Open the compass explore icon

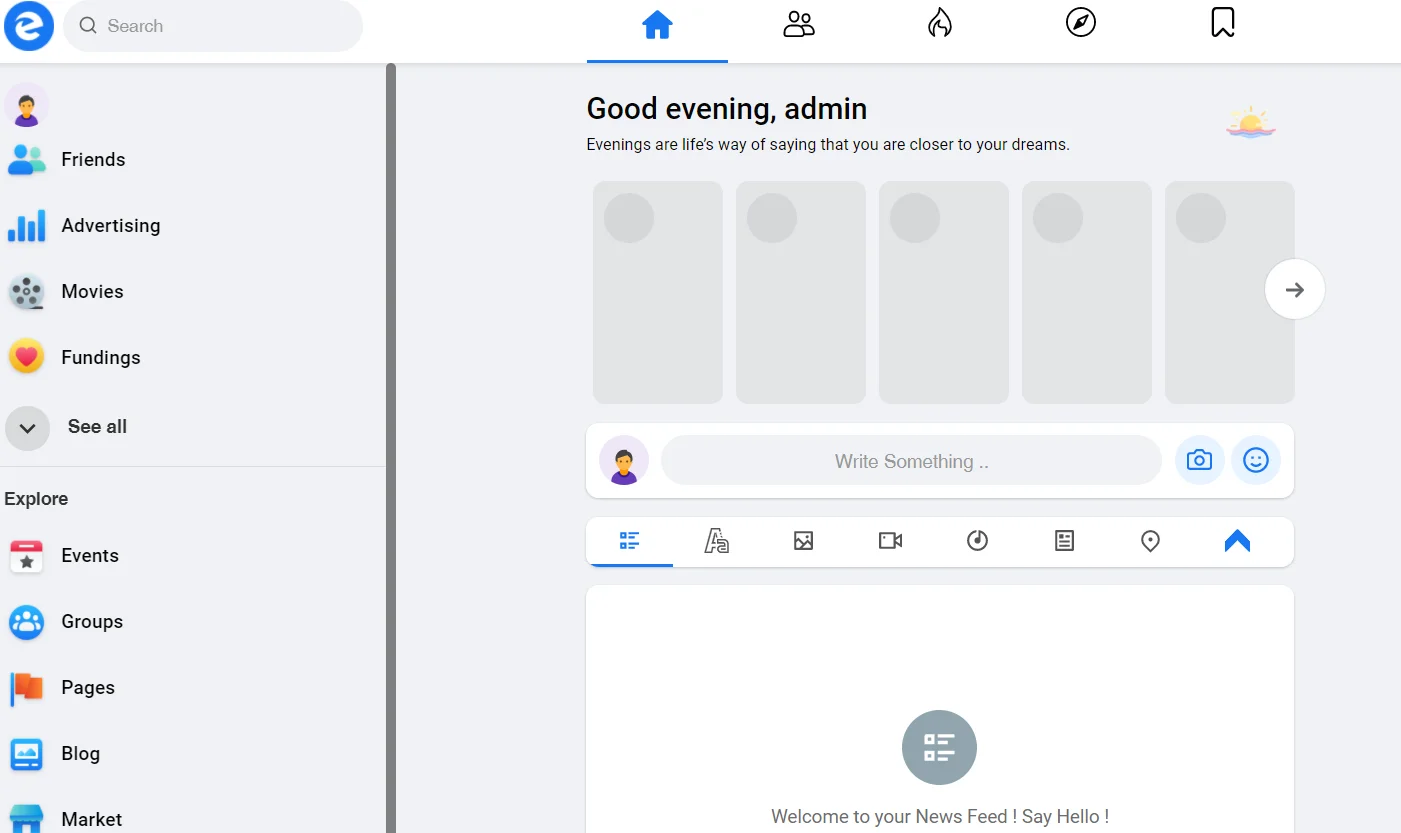tap(1080, 23)
